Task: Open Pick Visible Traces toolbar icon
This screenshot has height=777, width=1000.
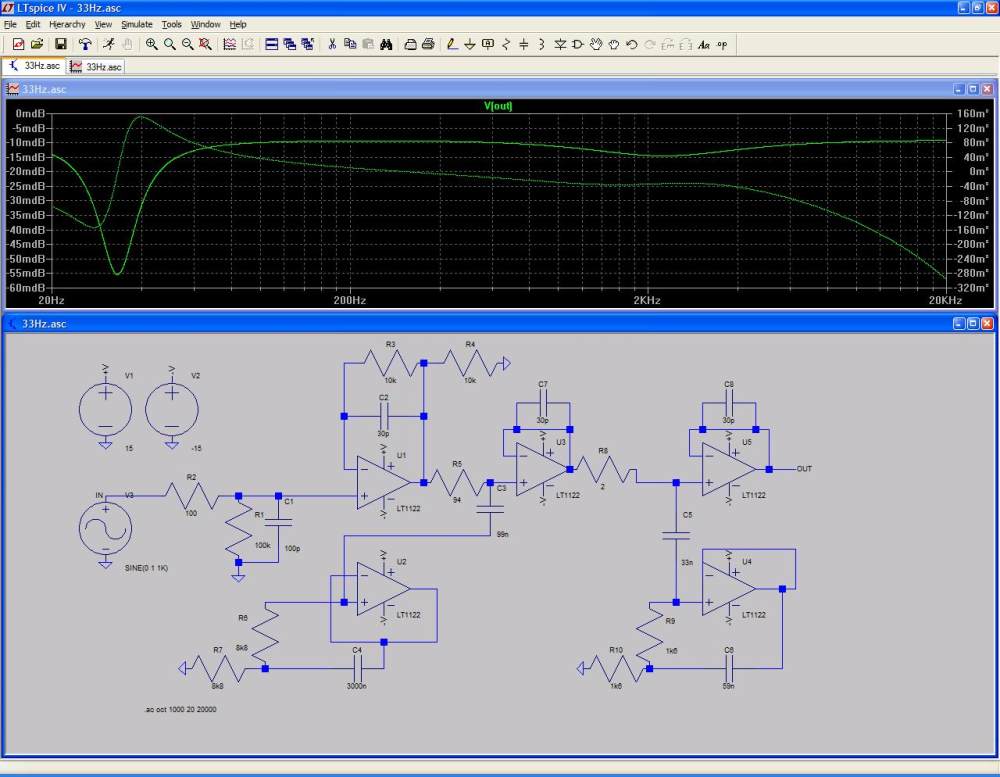Action: pos(230,44)
